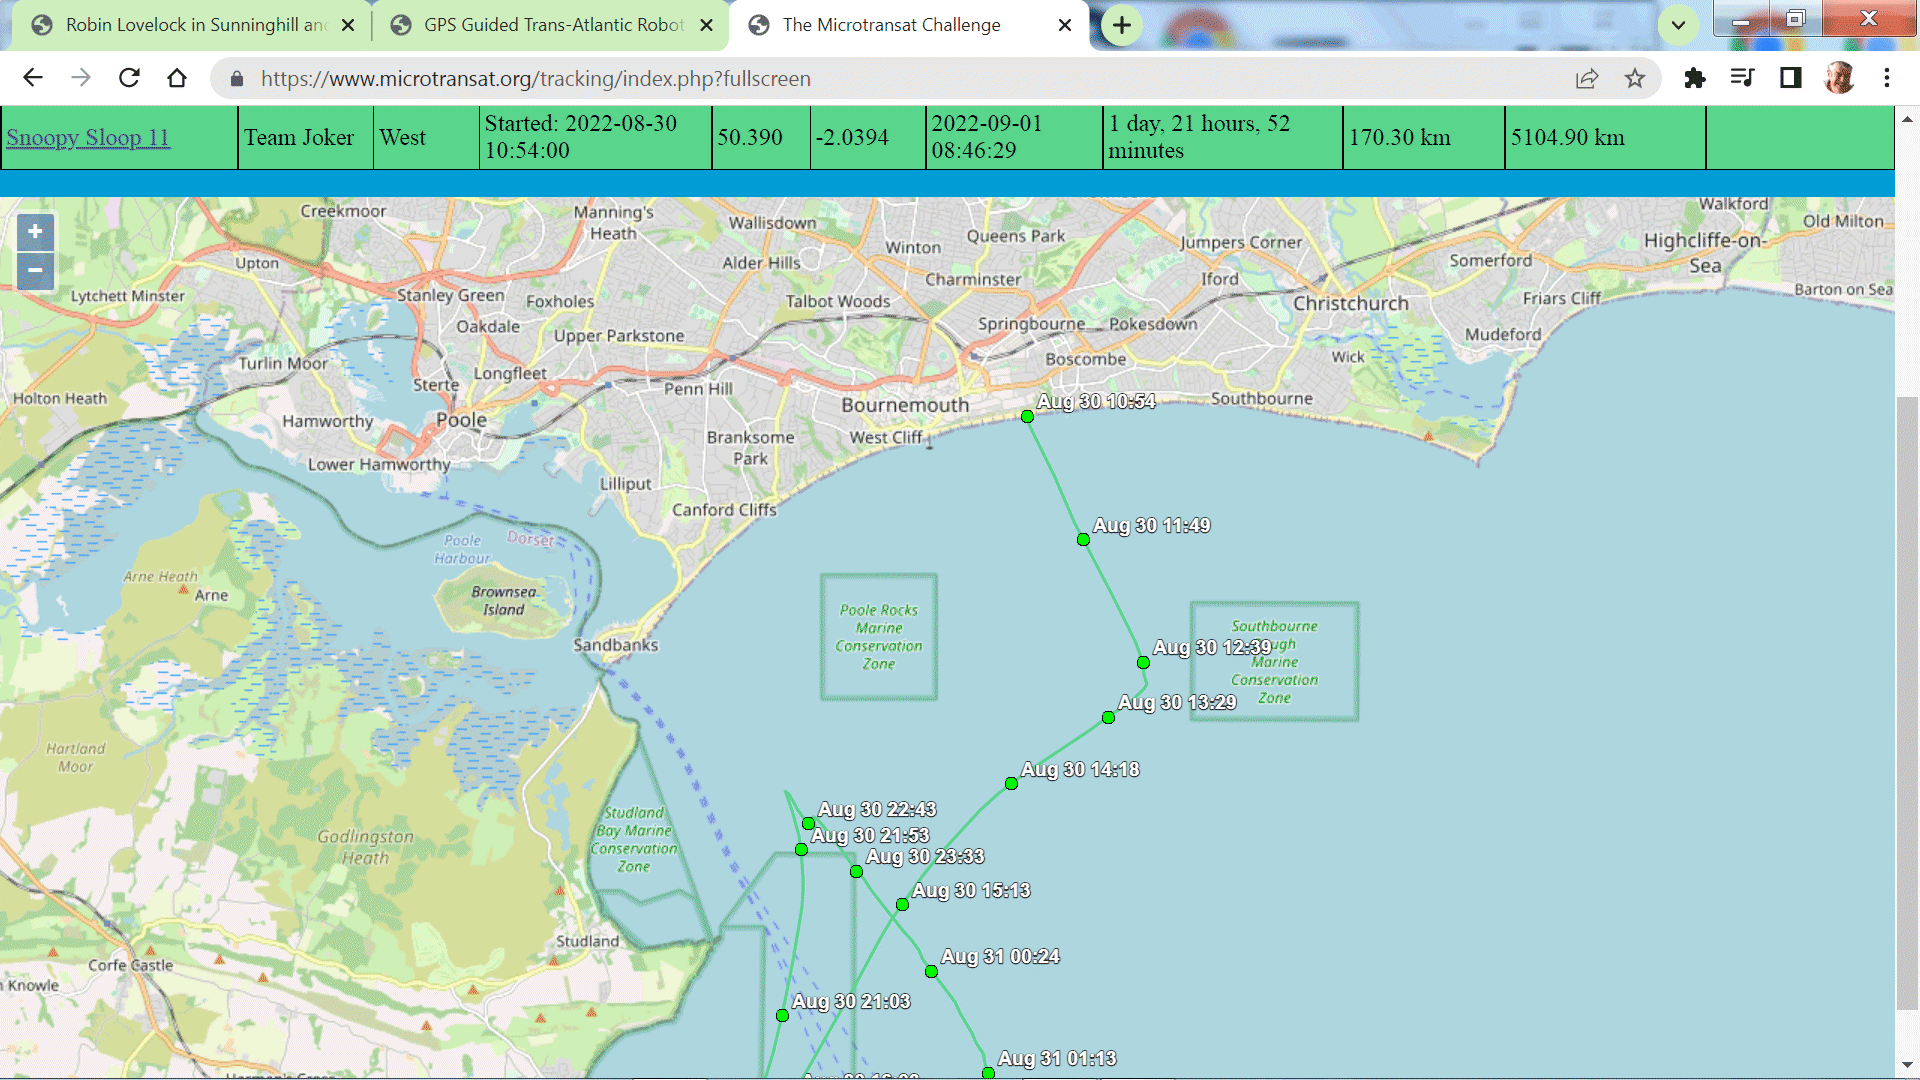Expand the tab search dropdown arrow
Viewport: 1920px width, 1080px height.
(1678, 25)
